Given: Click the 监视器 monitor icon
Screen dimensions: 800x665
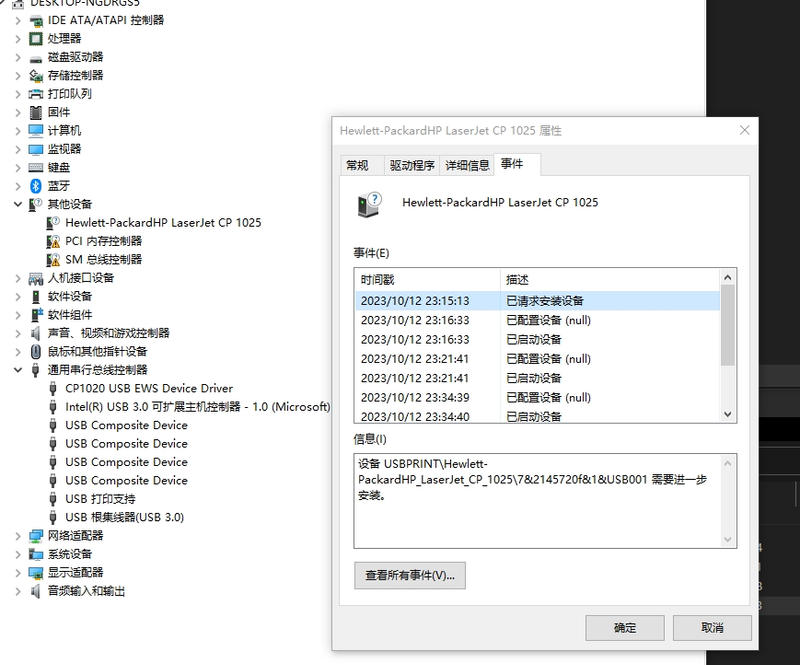Looking at the screenshot, I should click(36, 149).
